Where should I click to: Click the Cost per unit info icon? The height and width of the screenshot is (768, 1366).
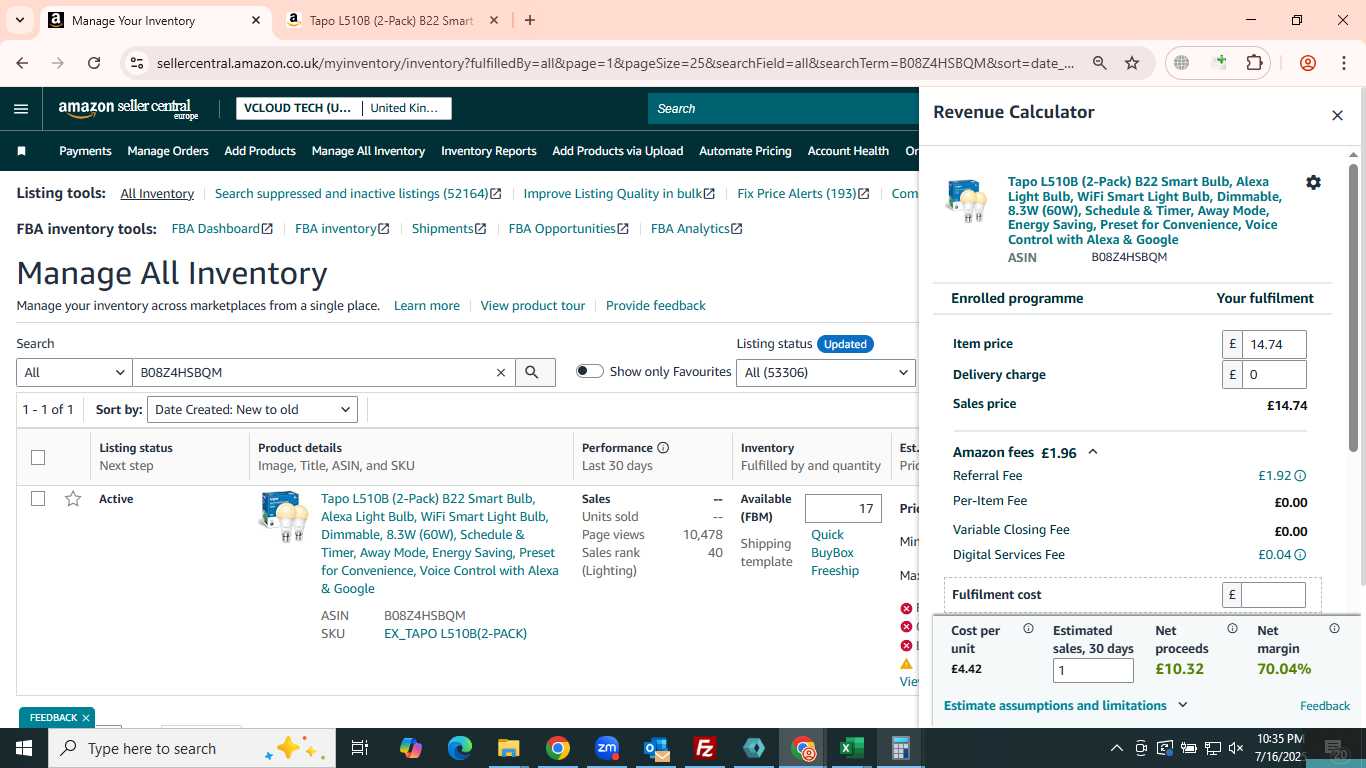pyautogui.click(x=1028, y=629)
